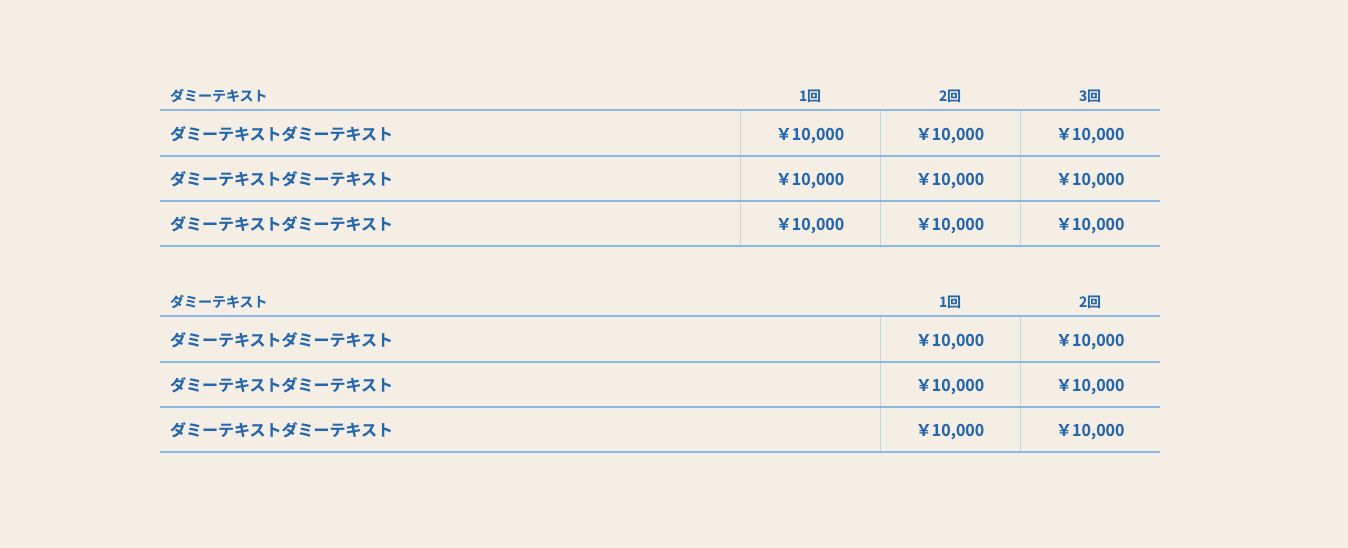Click the 1回 header in the upper table

[x=809, y=96]
